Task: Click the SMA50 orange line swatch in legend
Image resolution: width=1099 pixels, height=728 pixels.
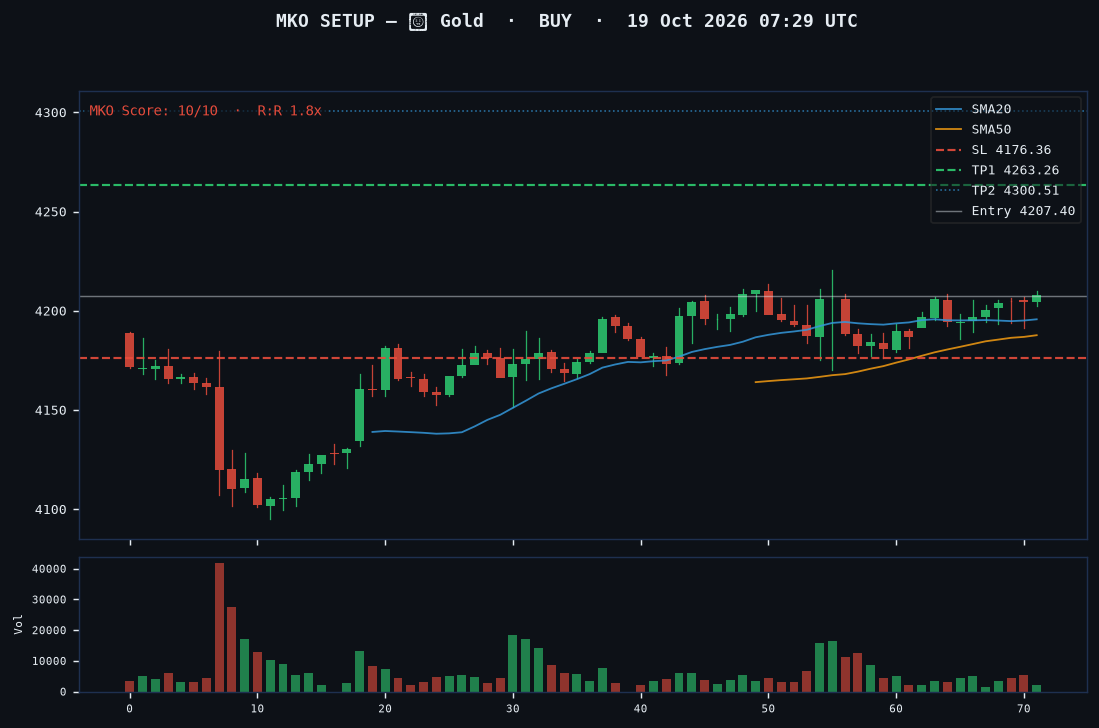Action: [x=948, y=130]
